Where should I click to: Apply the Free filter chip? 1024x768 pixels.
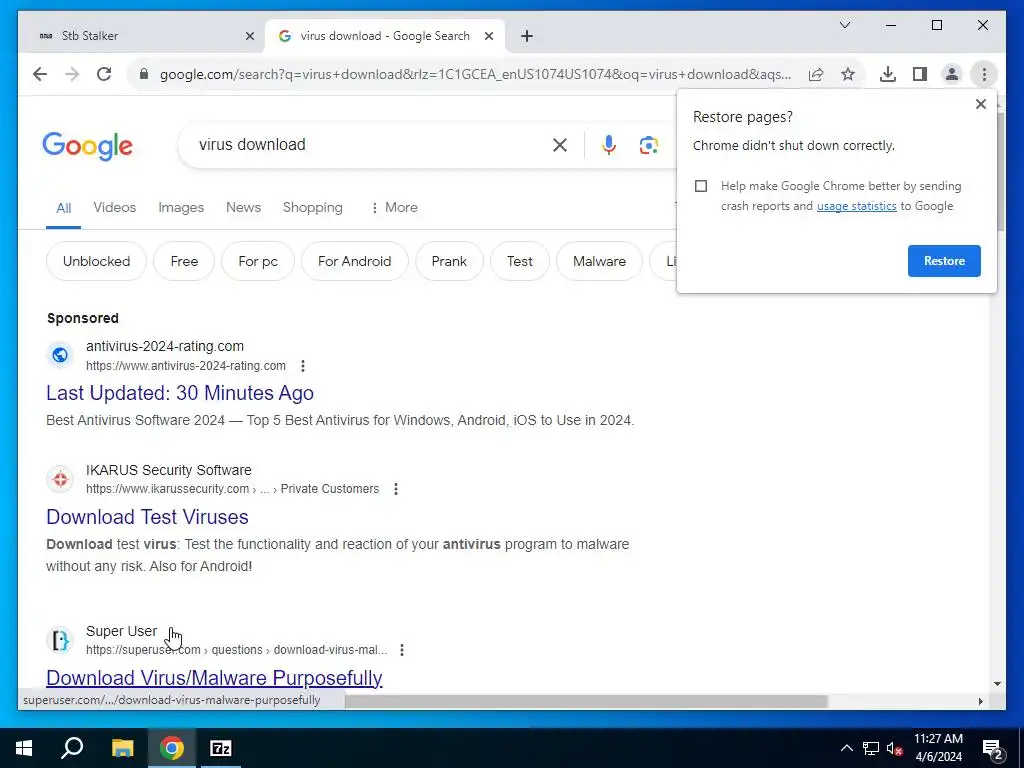(184, 261)
